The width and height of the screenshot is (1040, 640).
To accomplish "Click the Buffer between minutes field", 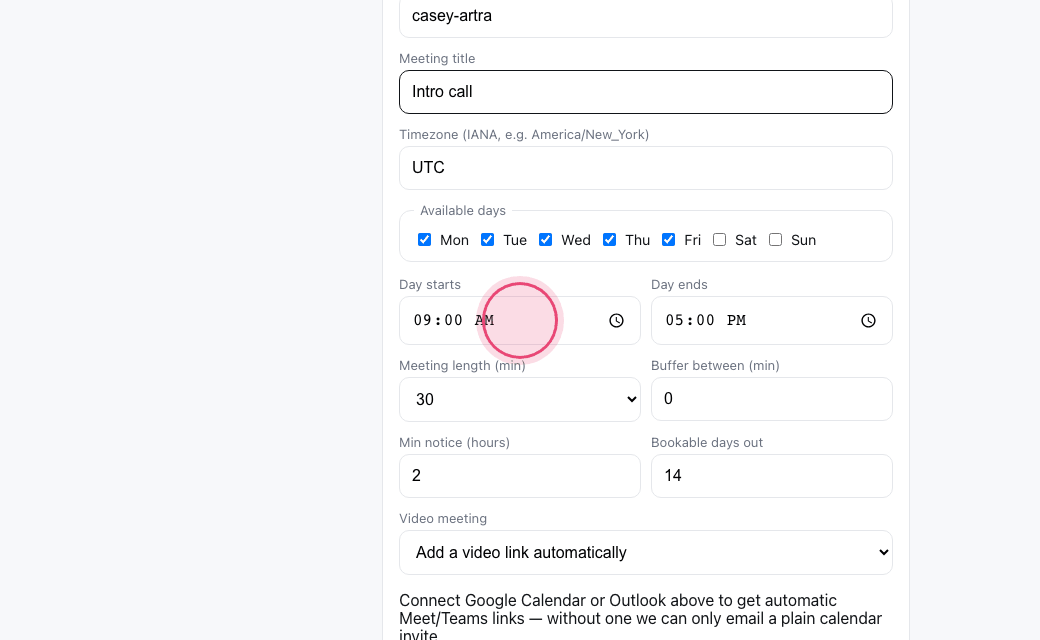I will 772,399.
